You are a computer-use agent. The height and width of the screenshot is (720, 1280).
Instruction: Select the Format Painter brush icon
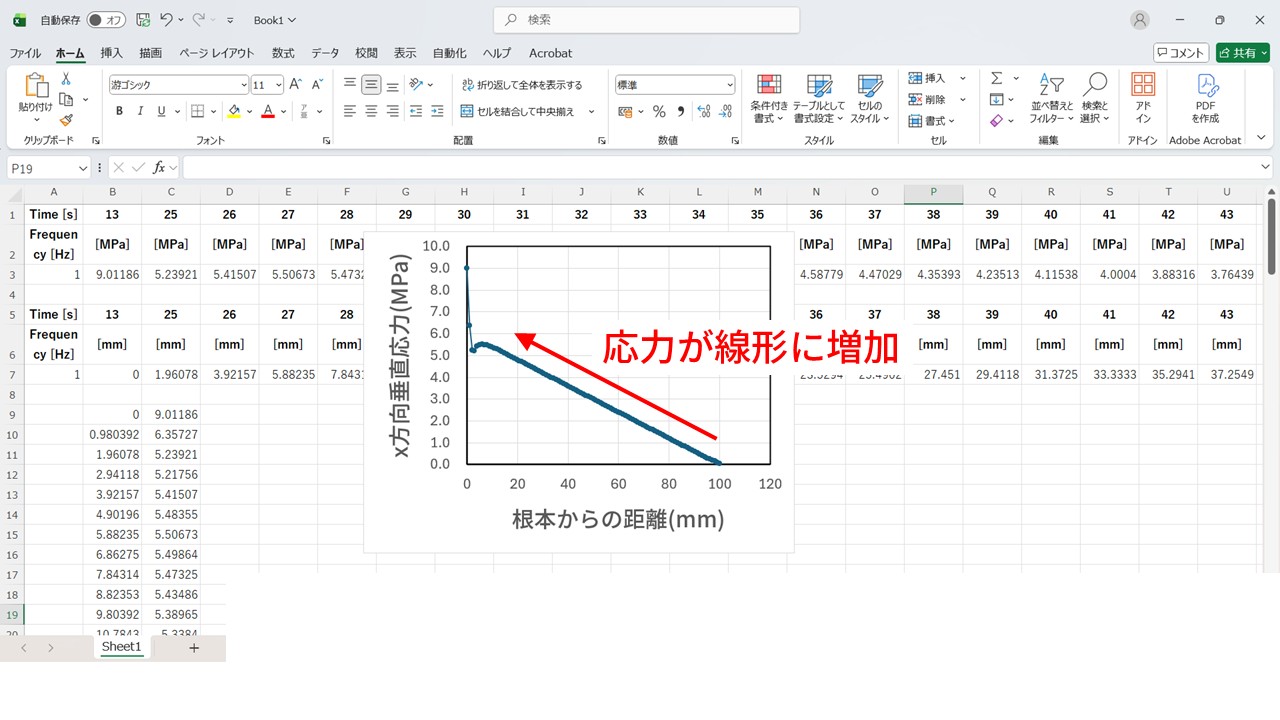tap(66, 120)
